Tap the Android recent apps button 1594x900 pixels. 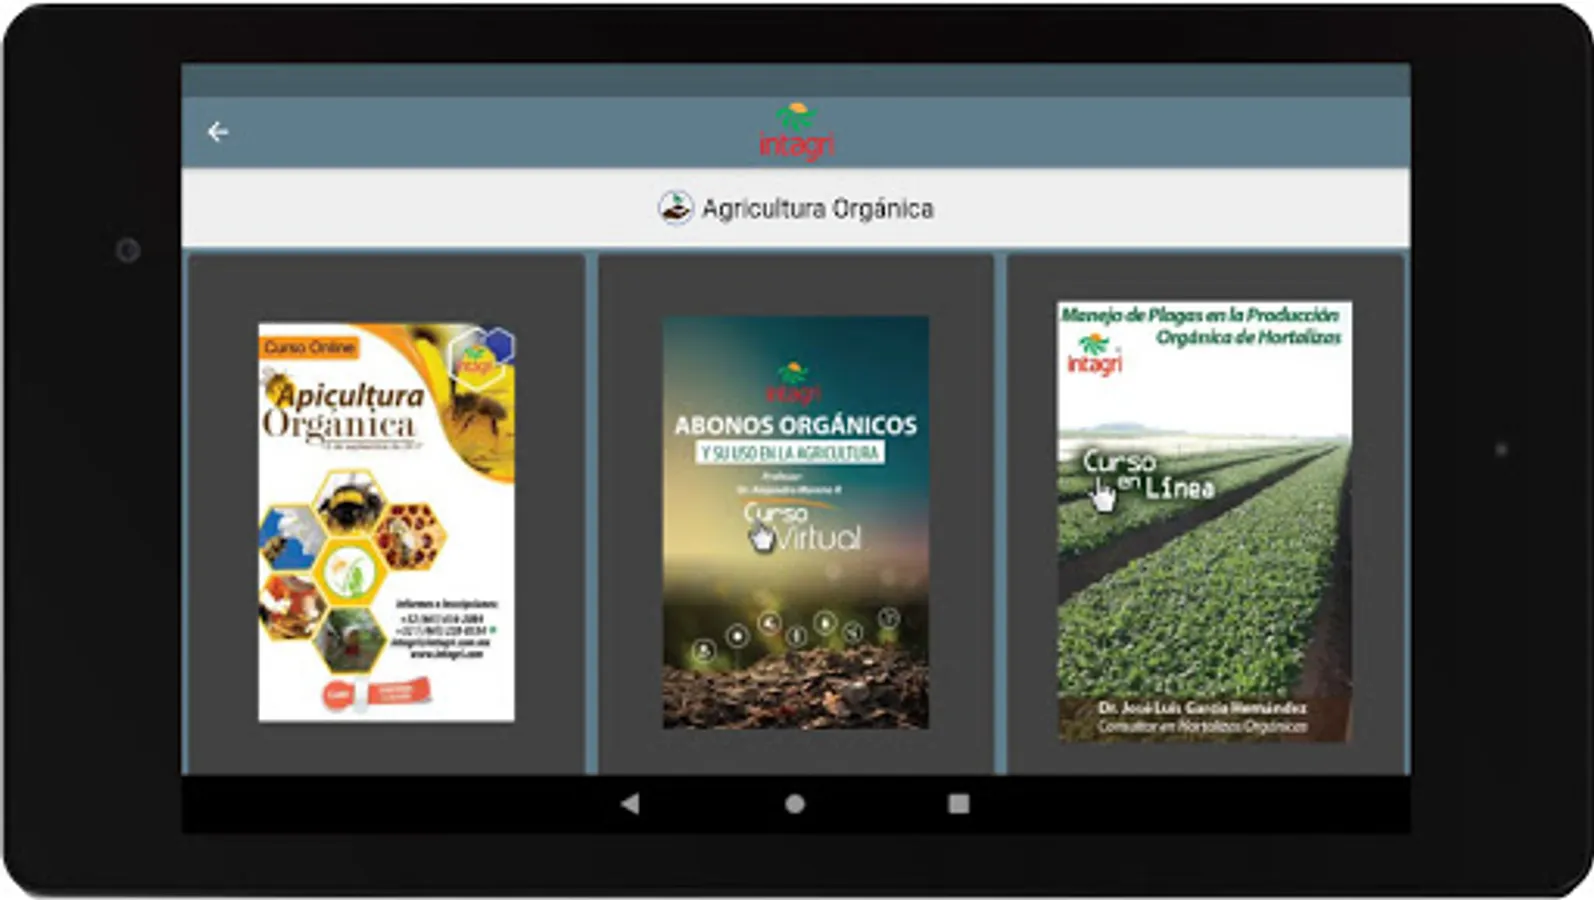click(959, 804)
